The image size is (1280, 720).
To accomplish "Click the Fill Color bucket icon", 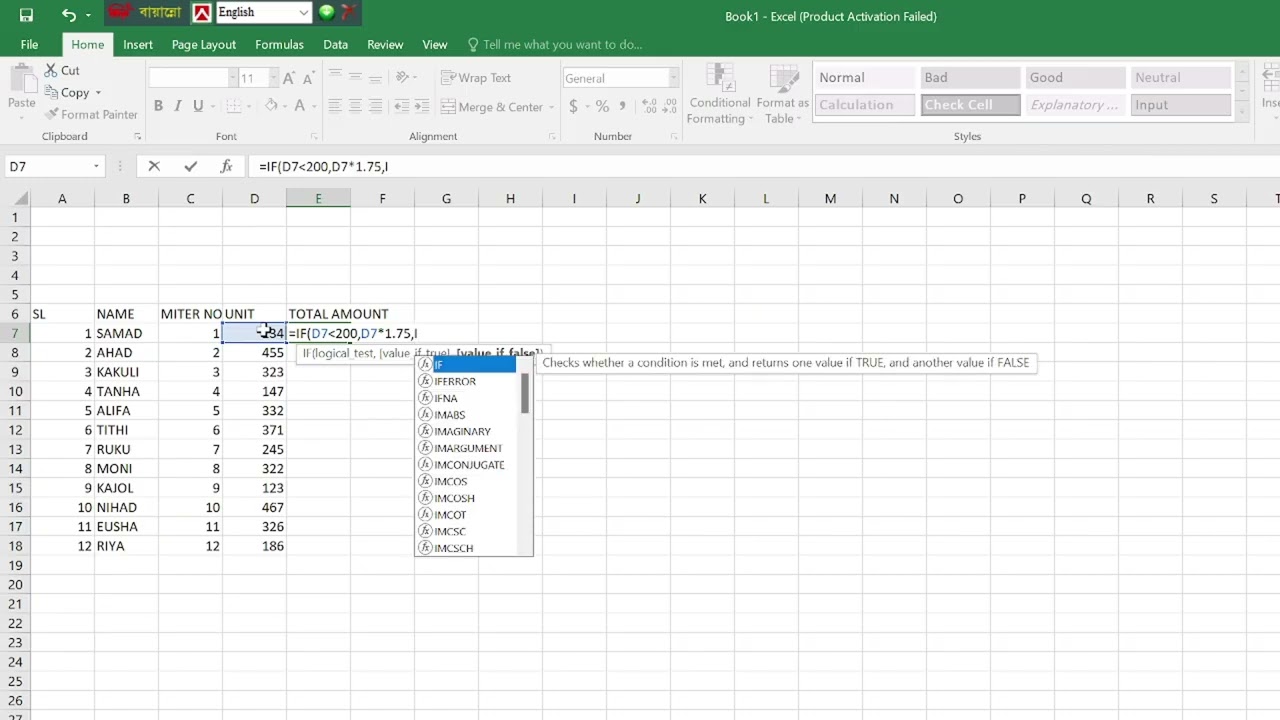I will click(x=271, y=107).
